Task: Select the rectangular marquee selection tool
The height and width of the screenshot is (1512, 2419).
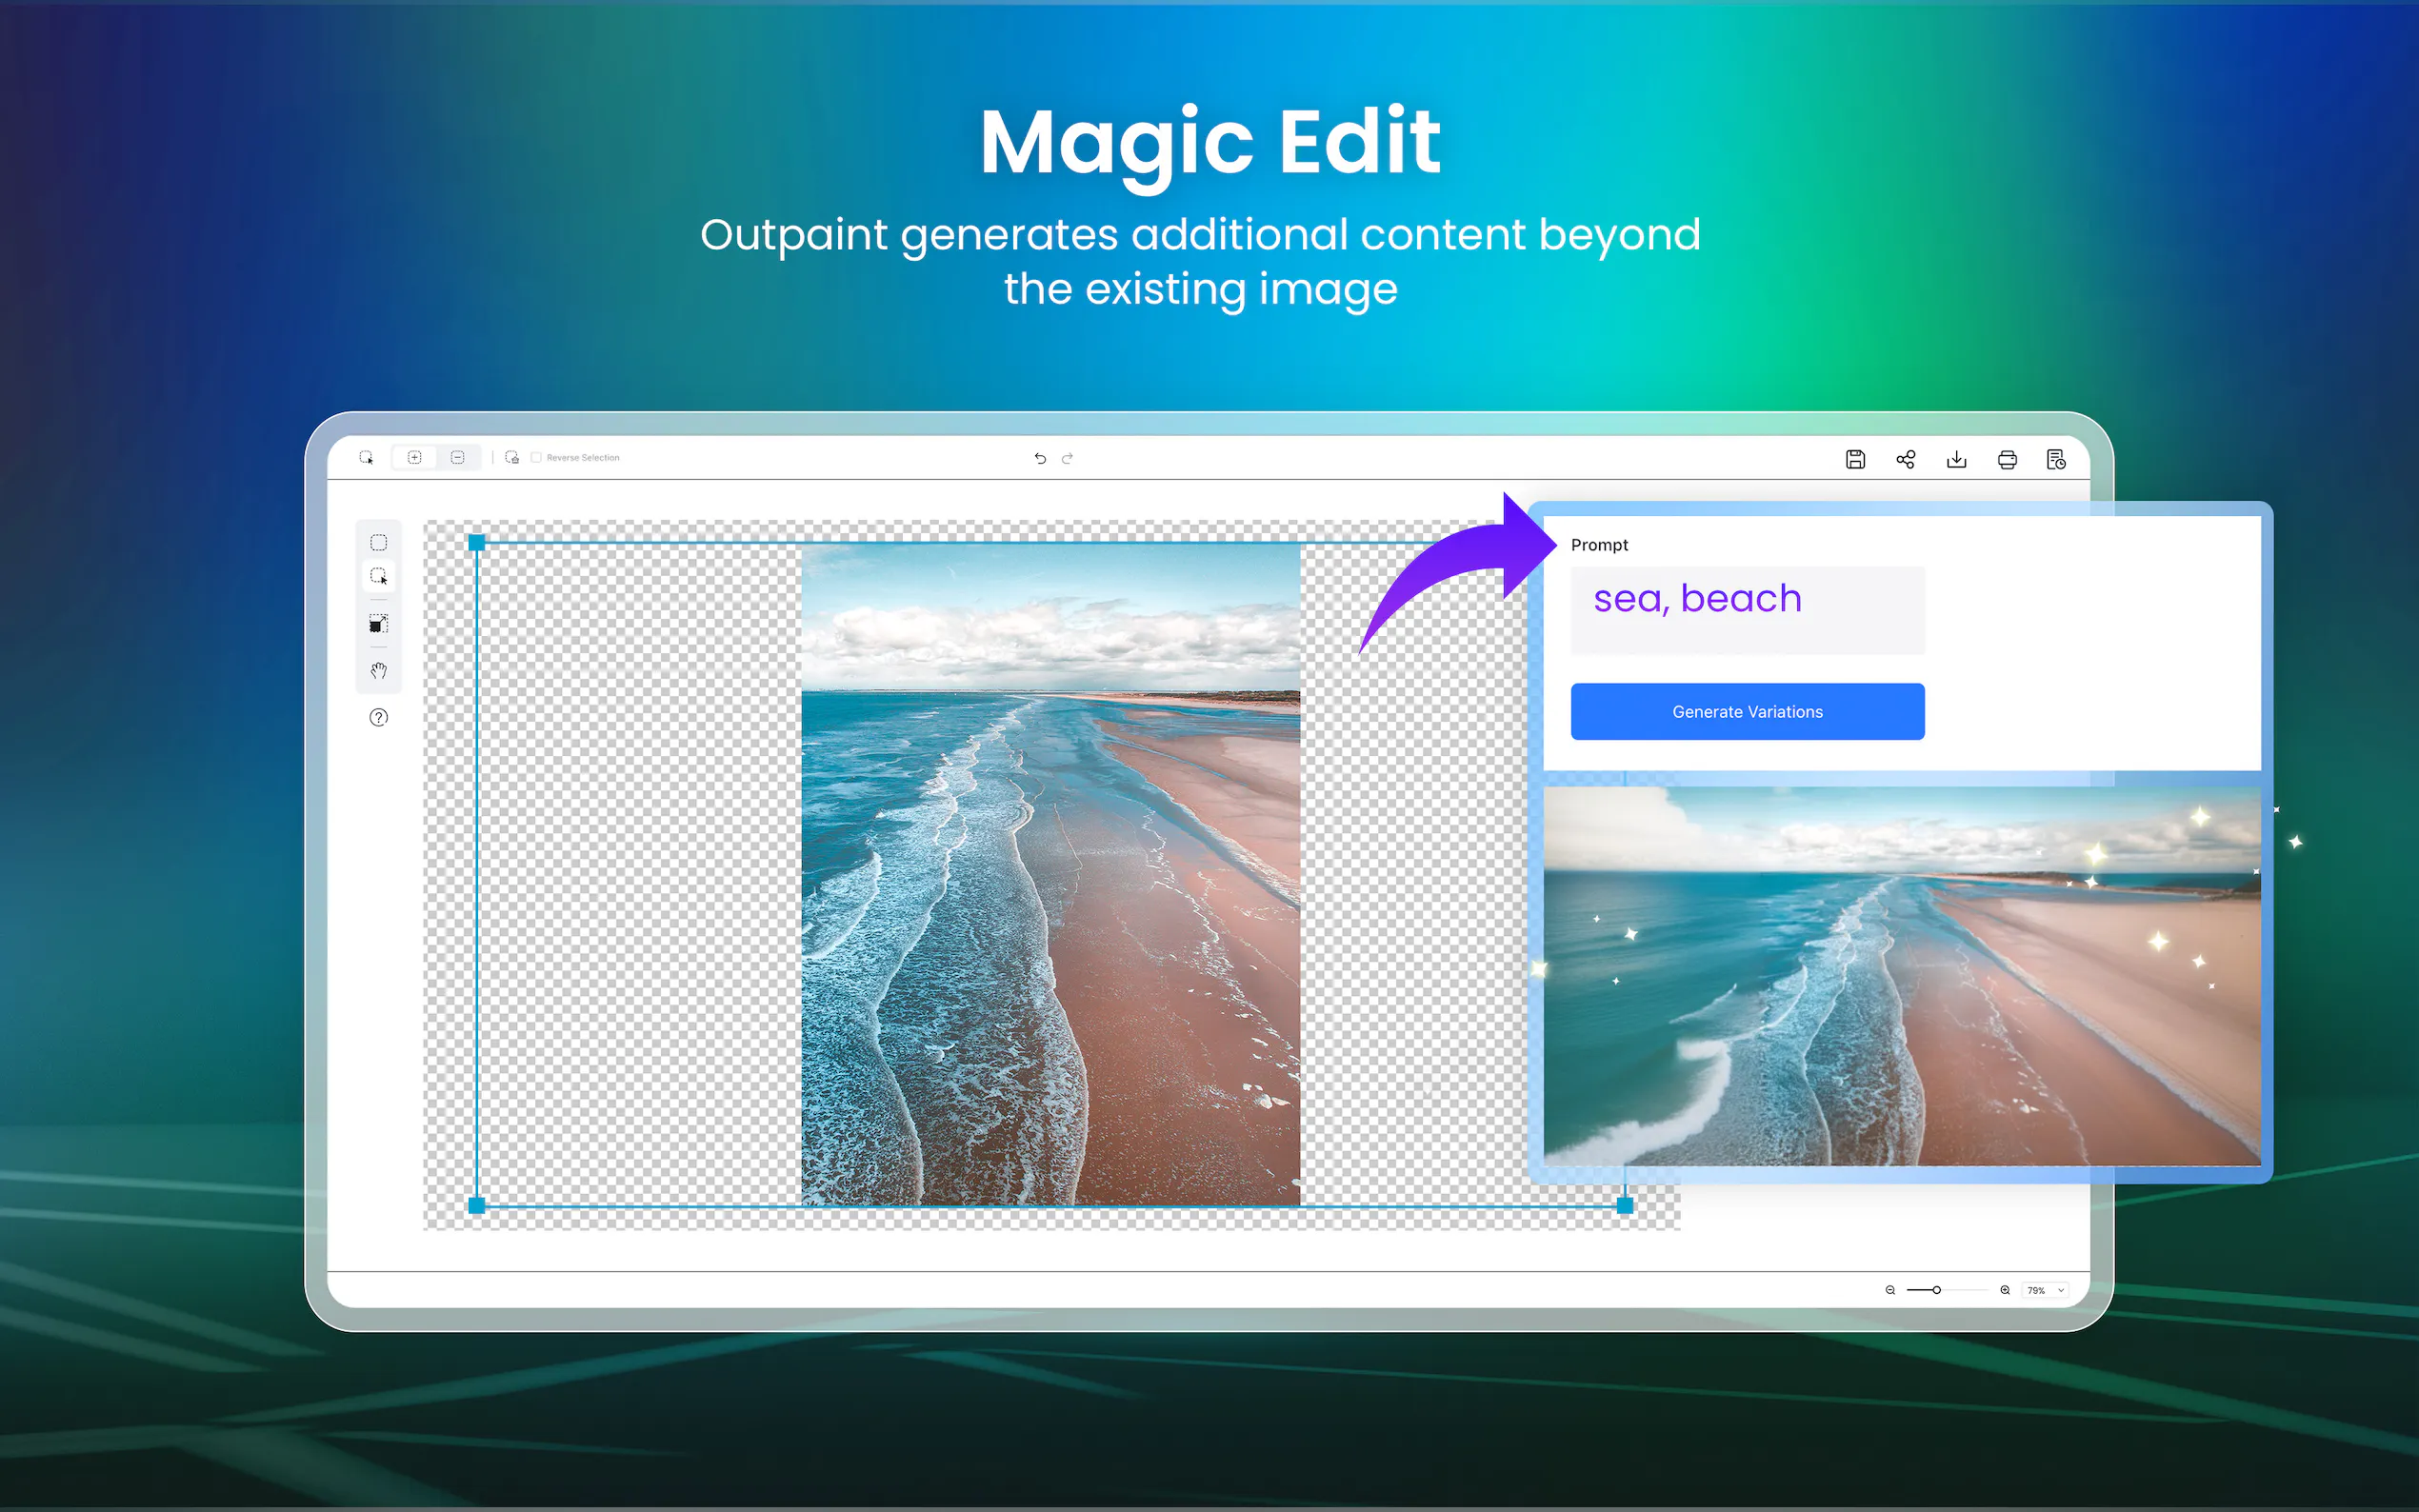Action: coord(378,542)
